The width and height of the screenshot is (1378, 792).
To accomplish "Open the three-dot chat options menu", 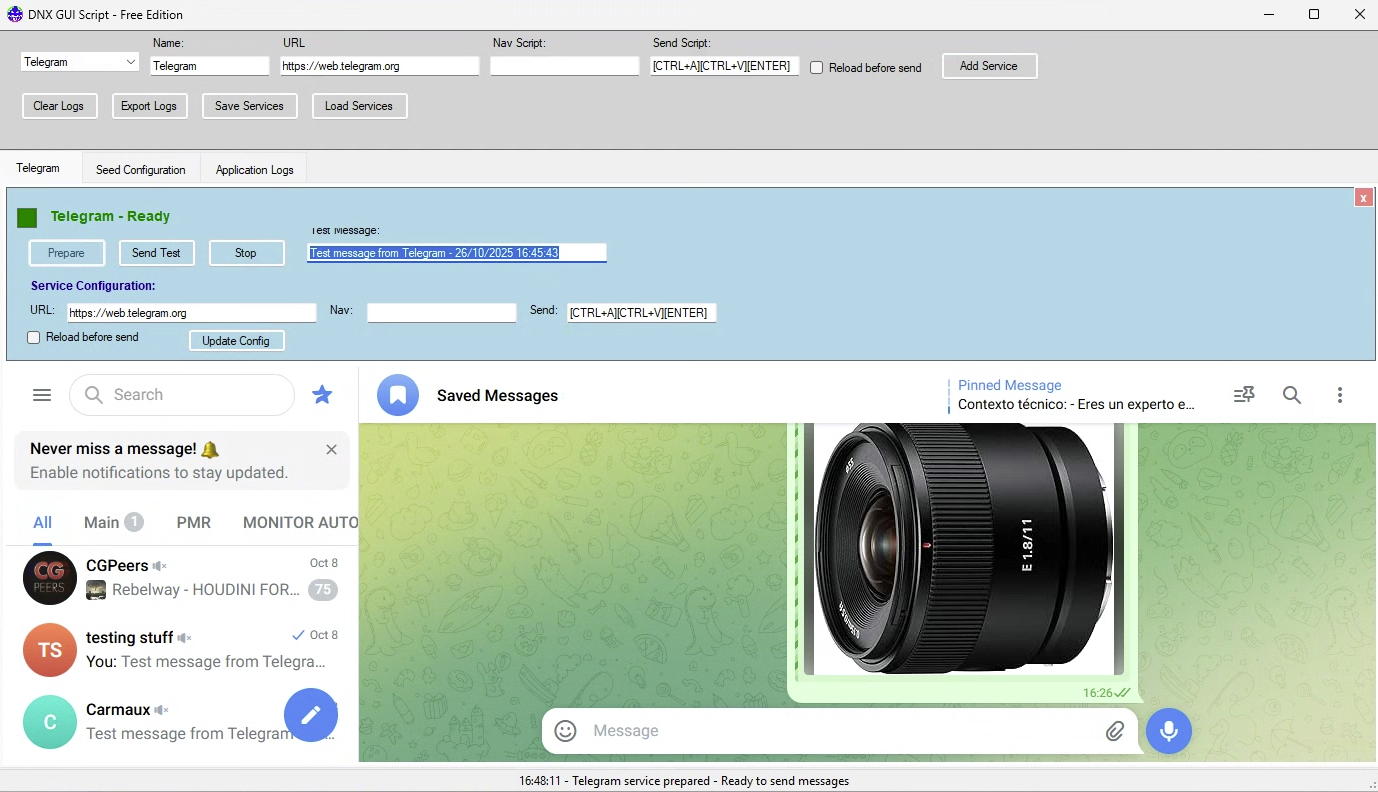I will (1340, 395).
